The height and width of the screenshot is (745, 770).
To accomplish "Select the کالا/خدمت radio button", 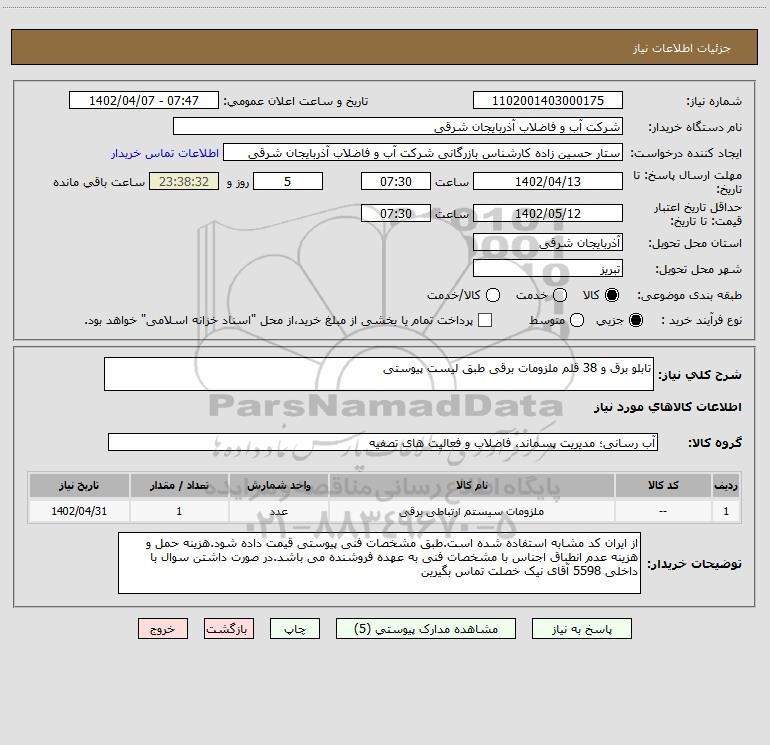I will (493, 295).
